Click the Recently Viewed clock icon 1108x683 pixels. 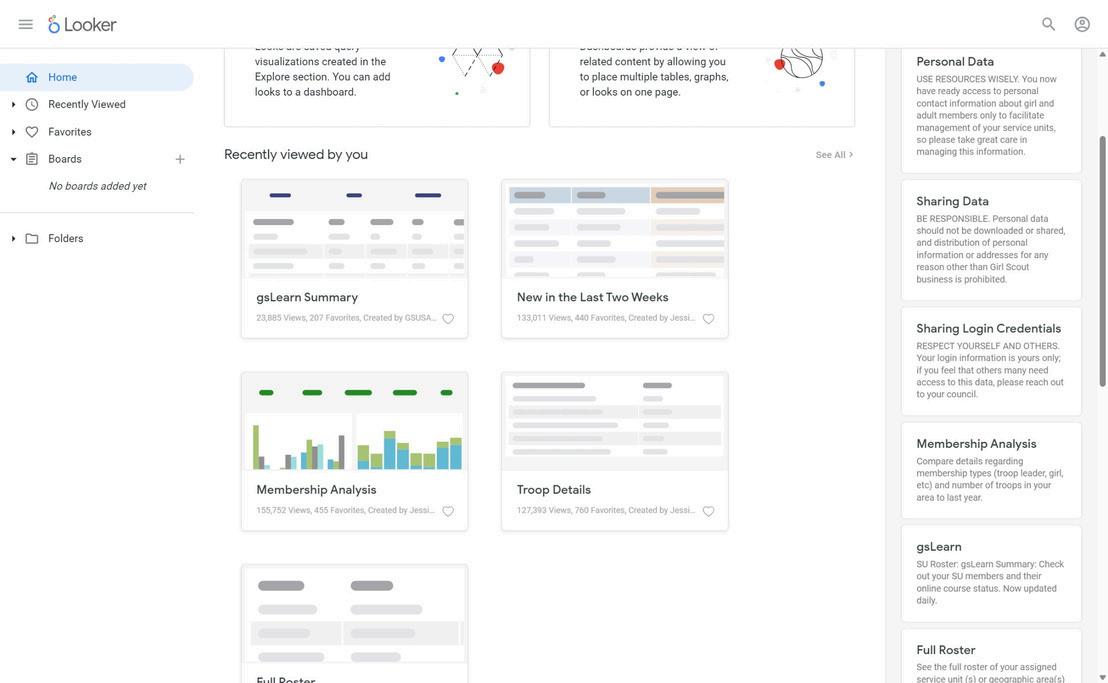(x=32, y=105)
